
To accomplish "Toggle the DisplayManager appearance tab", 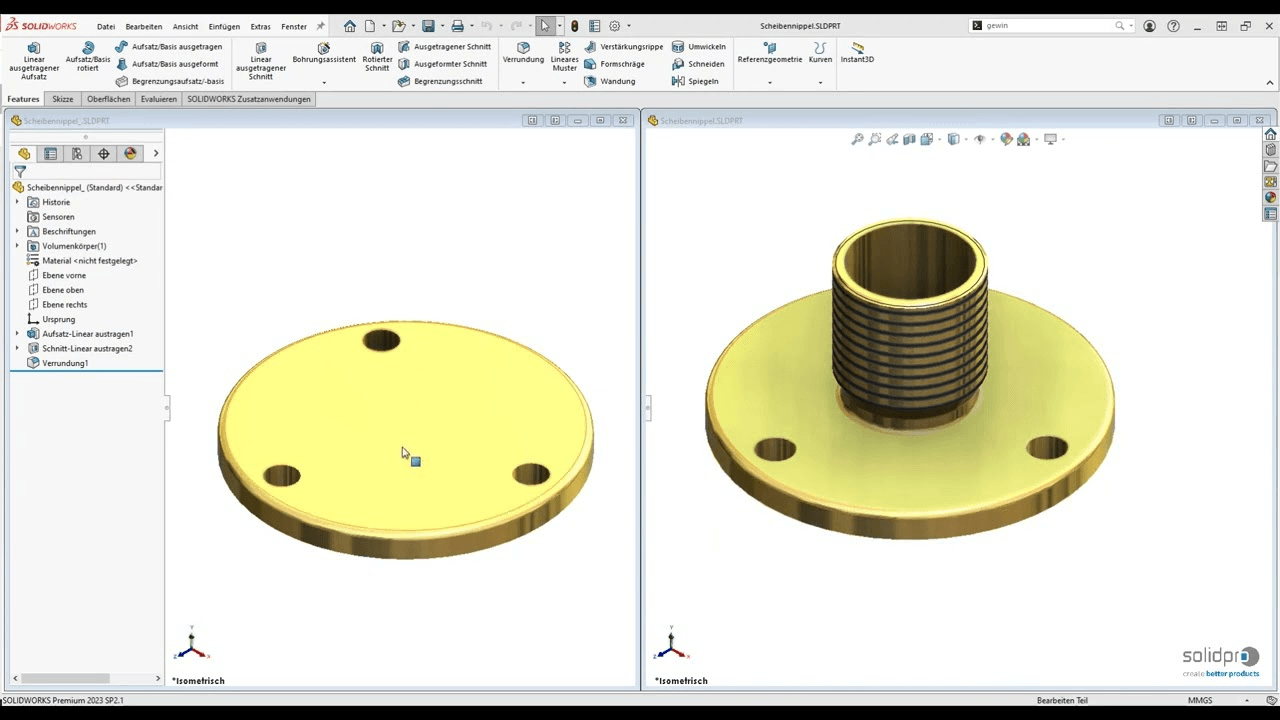I will 130,153.
